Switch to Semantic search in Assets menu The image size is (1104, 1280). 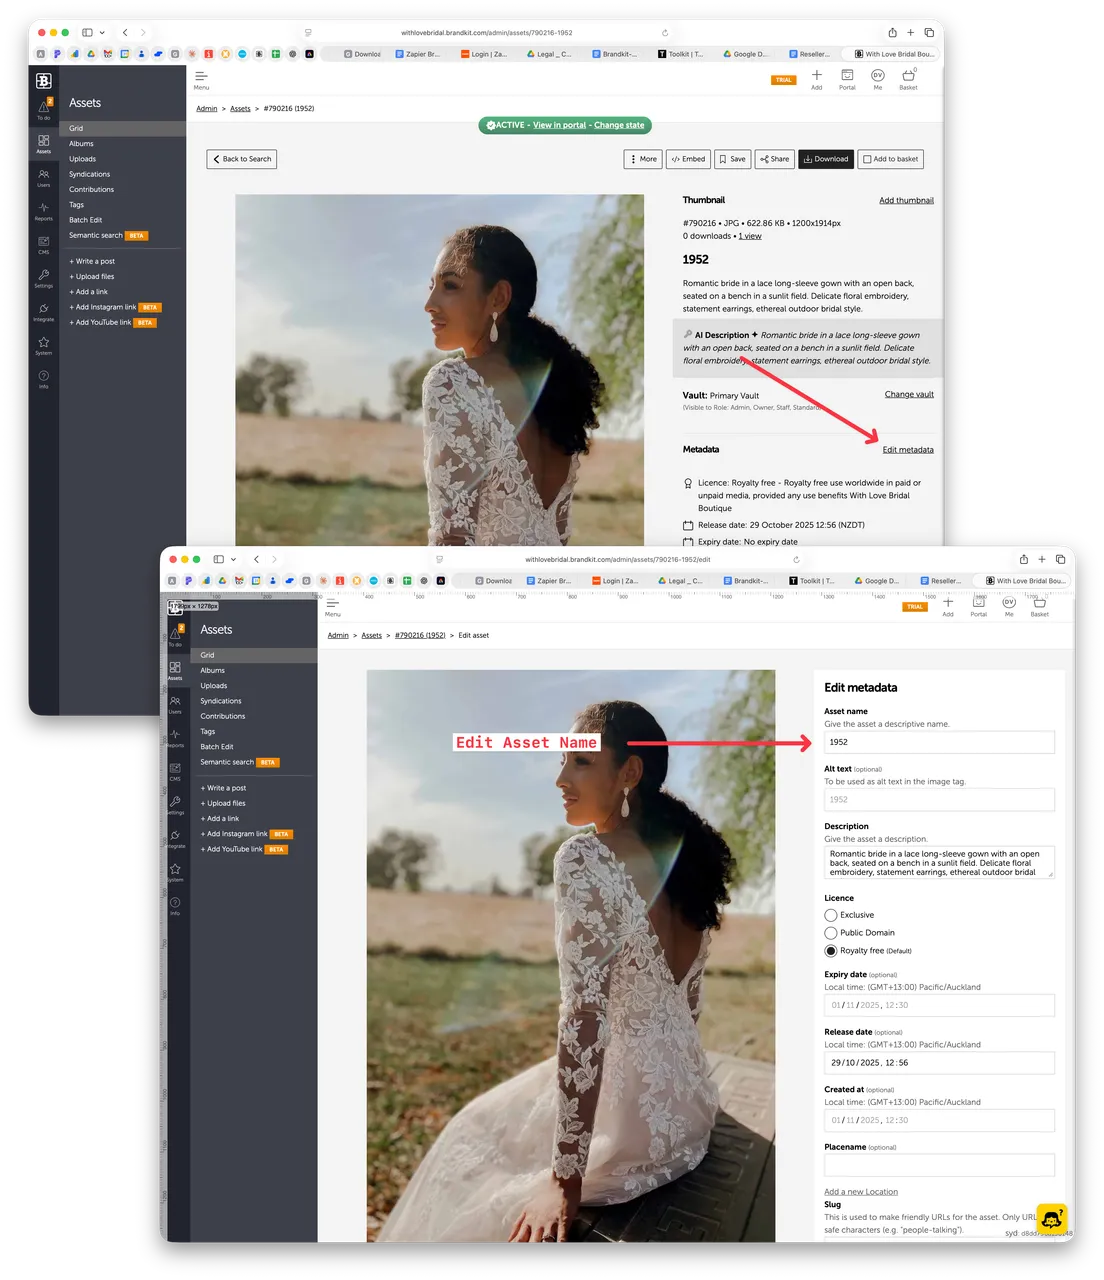click(228, 762)
